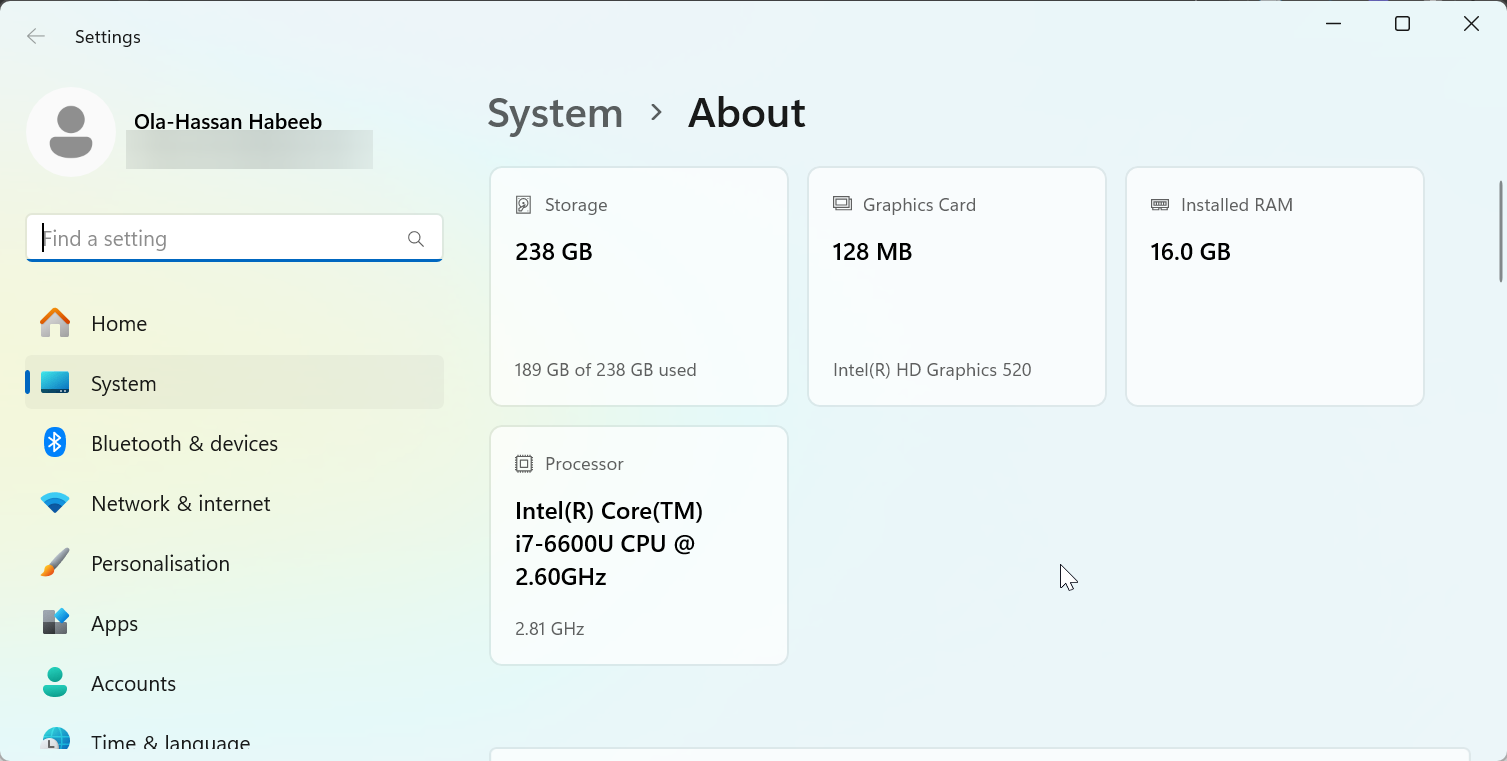Click the Bluetooth icon in sidebar
This screenshot has width=1507, height=761.
pyautogui.click(x=55, y=443)
